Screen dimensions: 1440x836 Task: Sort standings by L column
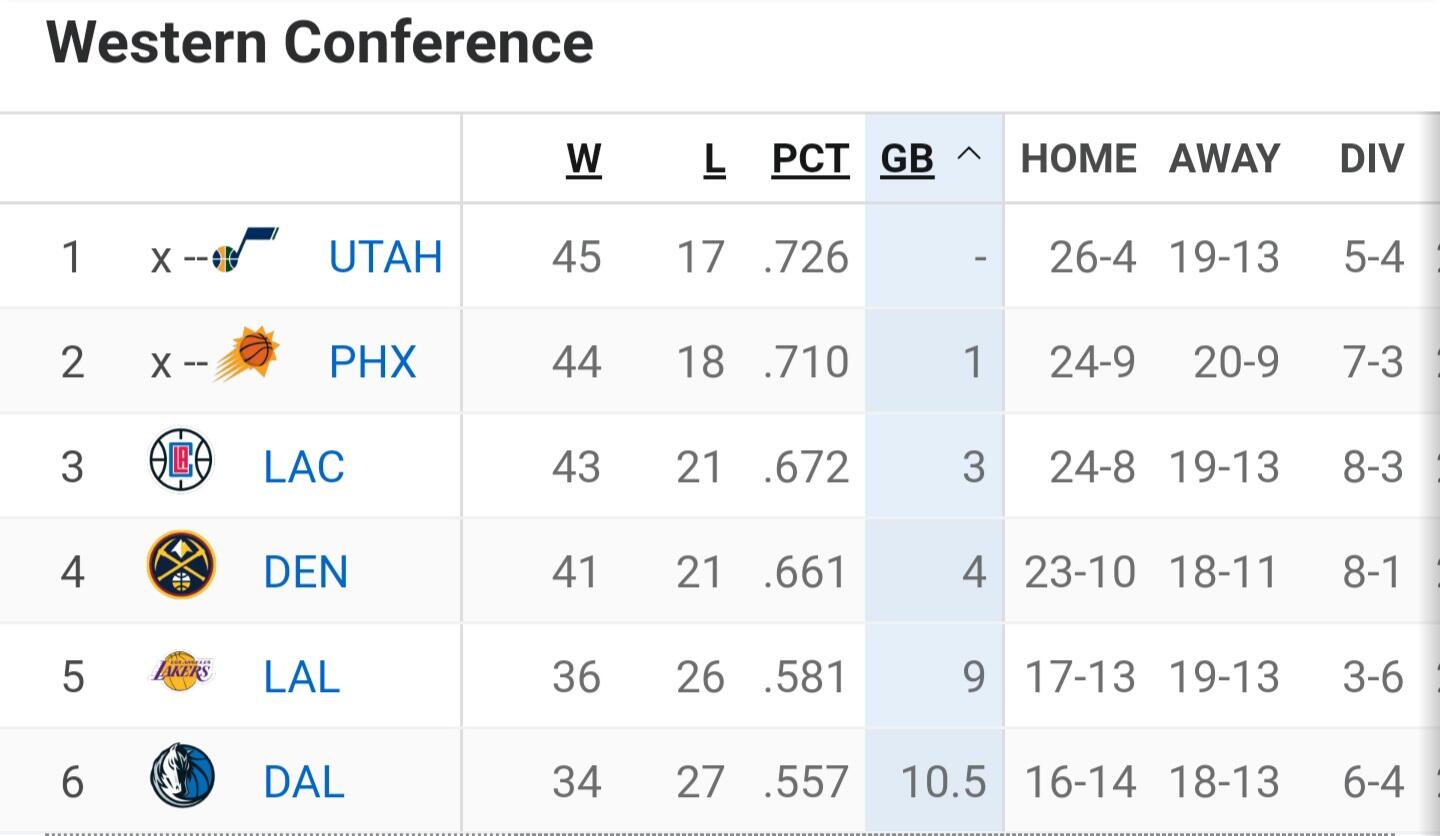[714, 159]
